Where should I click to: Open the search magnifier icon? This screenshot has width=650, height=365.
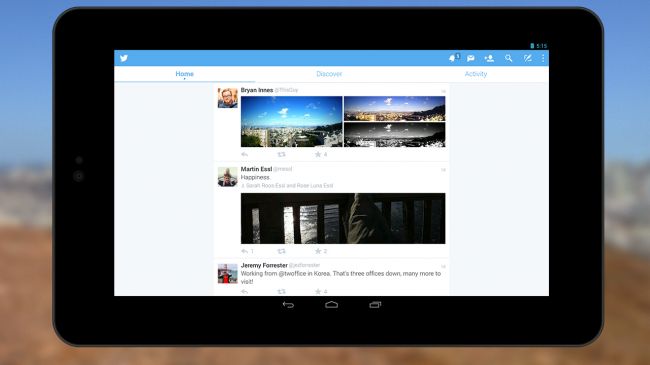tap(509, 58)
